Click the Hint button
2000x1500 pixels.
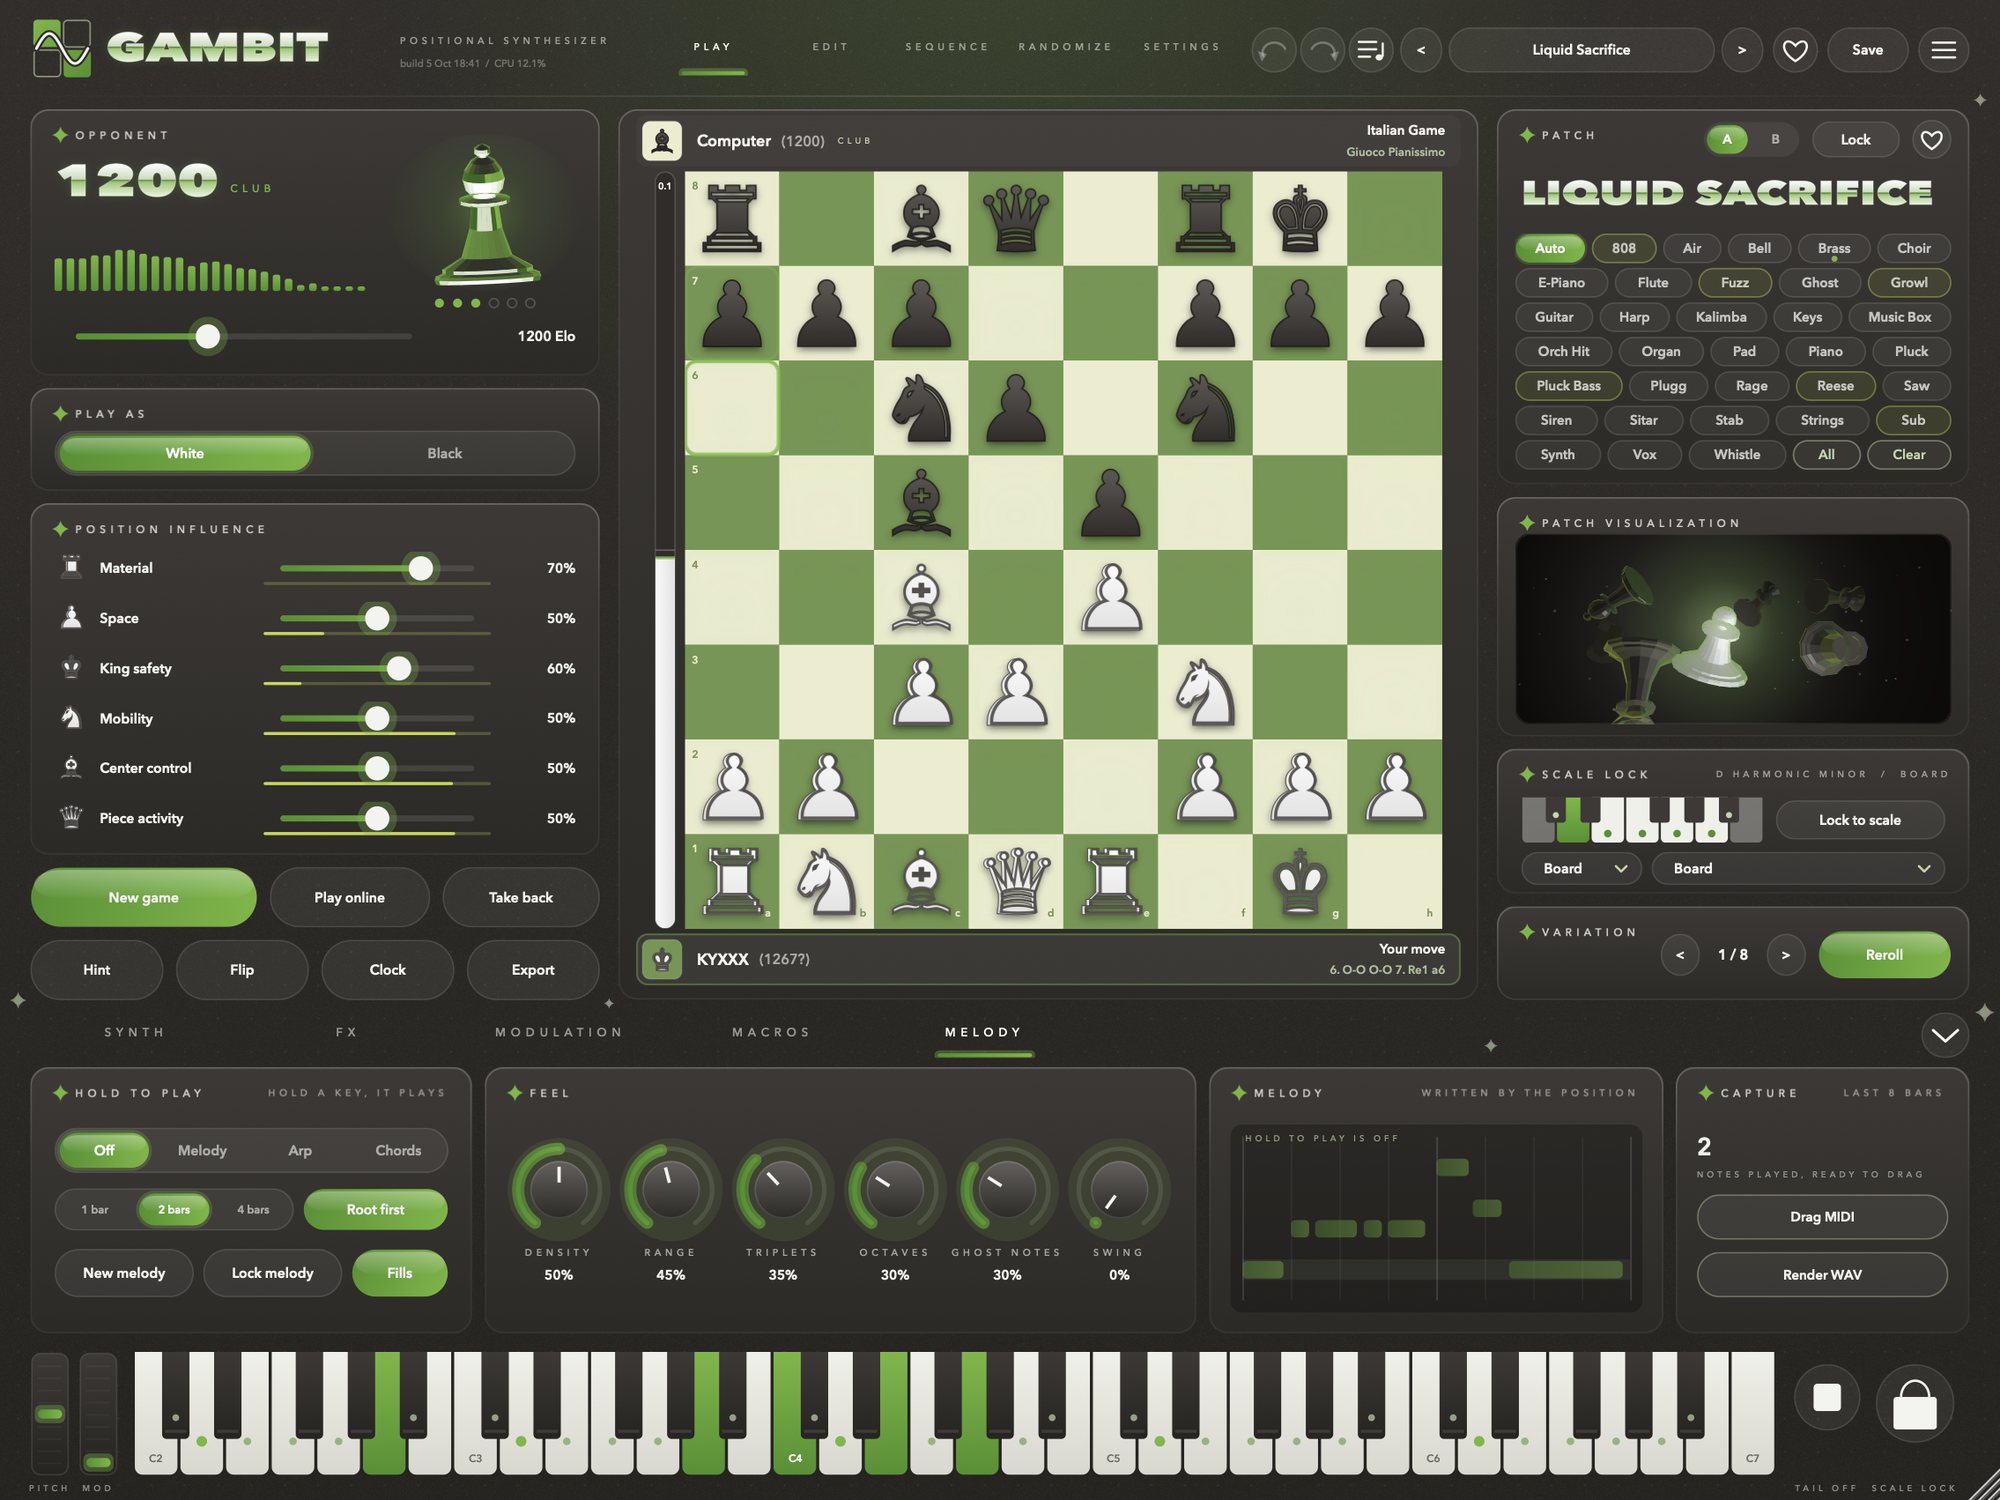point(97,970)
